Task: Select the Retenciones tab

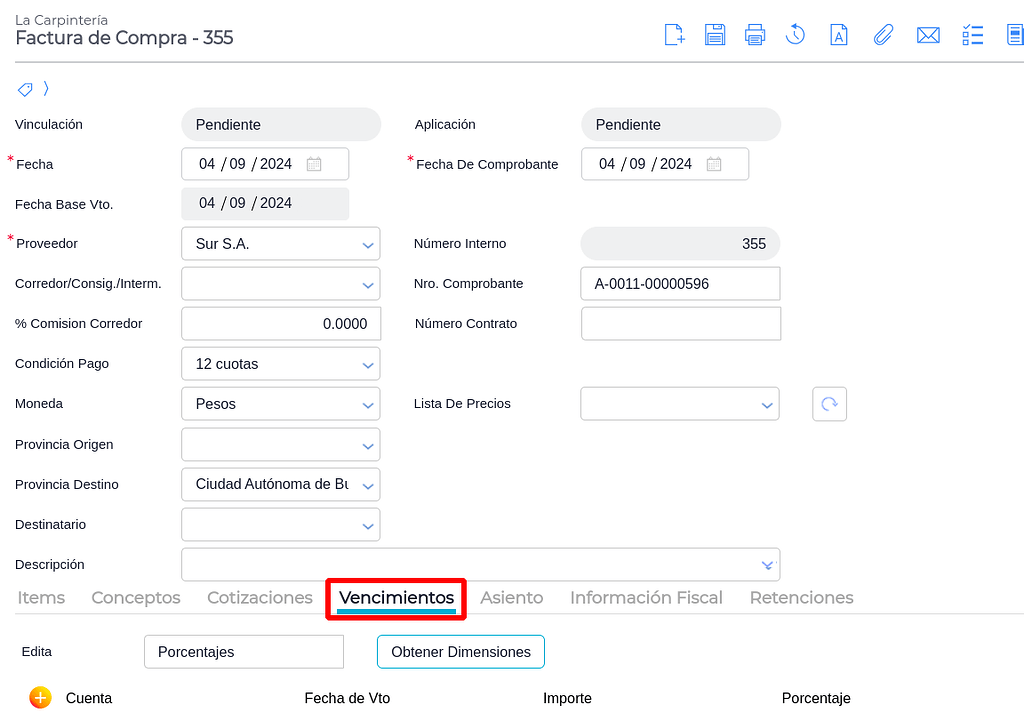Action: click(x=801, y=597)
